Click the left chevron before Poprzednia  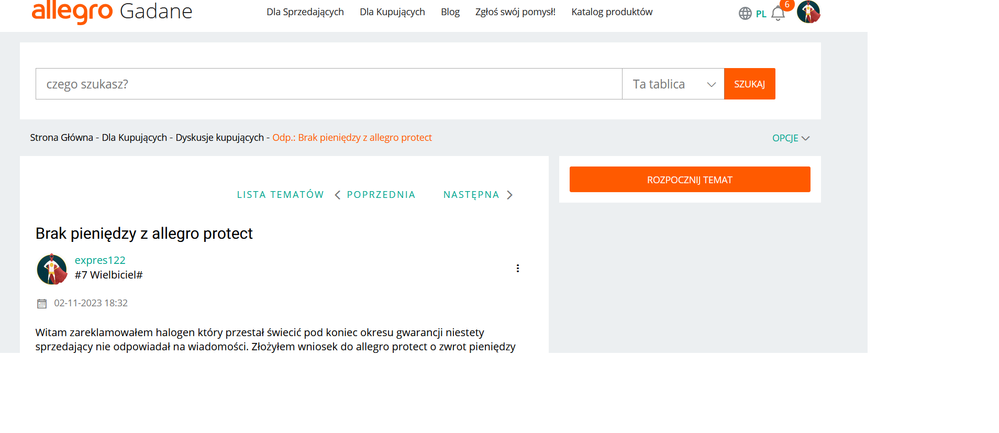[x=337, y=195]
